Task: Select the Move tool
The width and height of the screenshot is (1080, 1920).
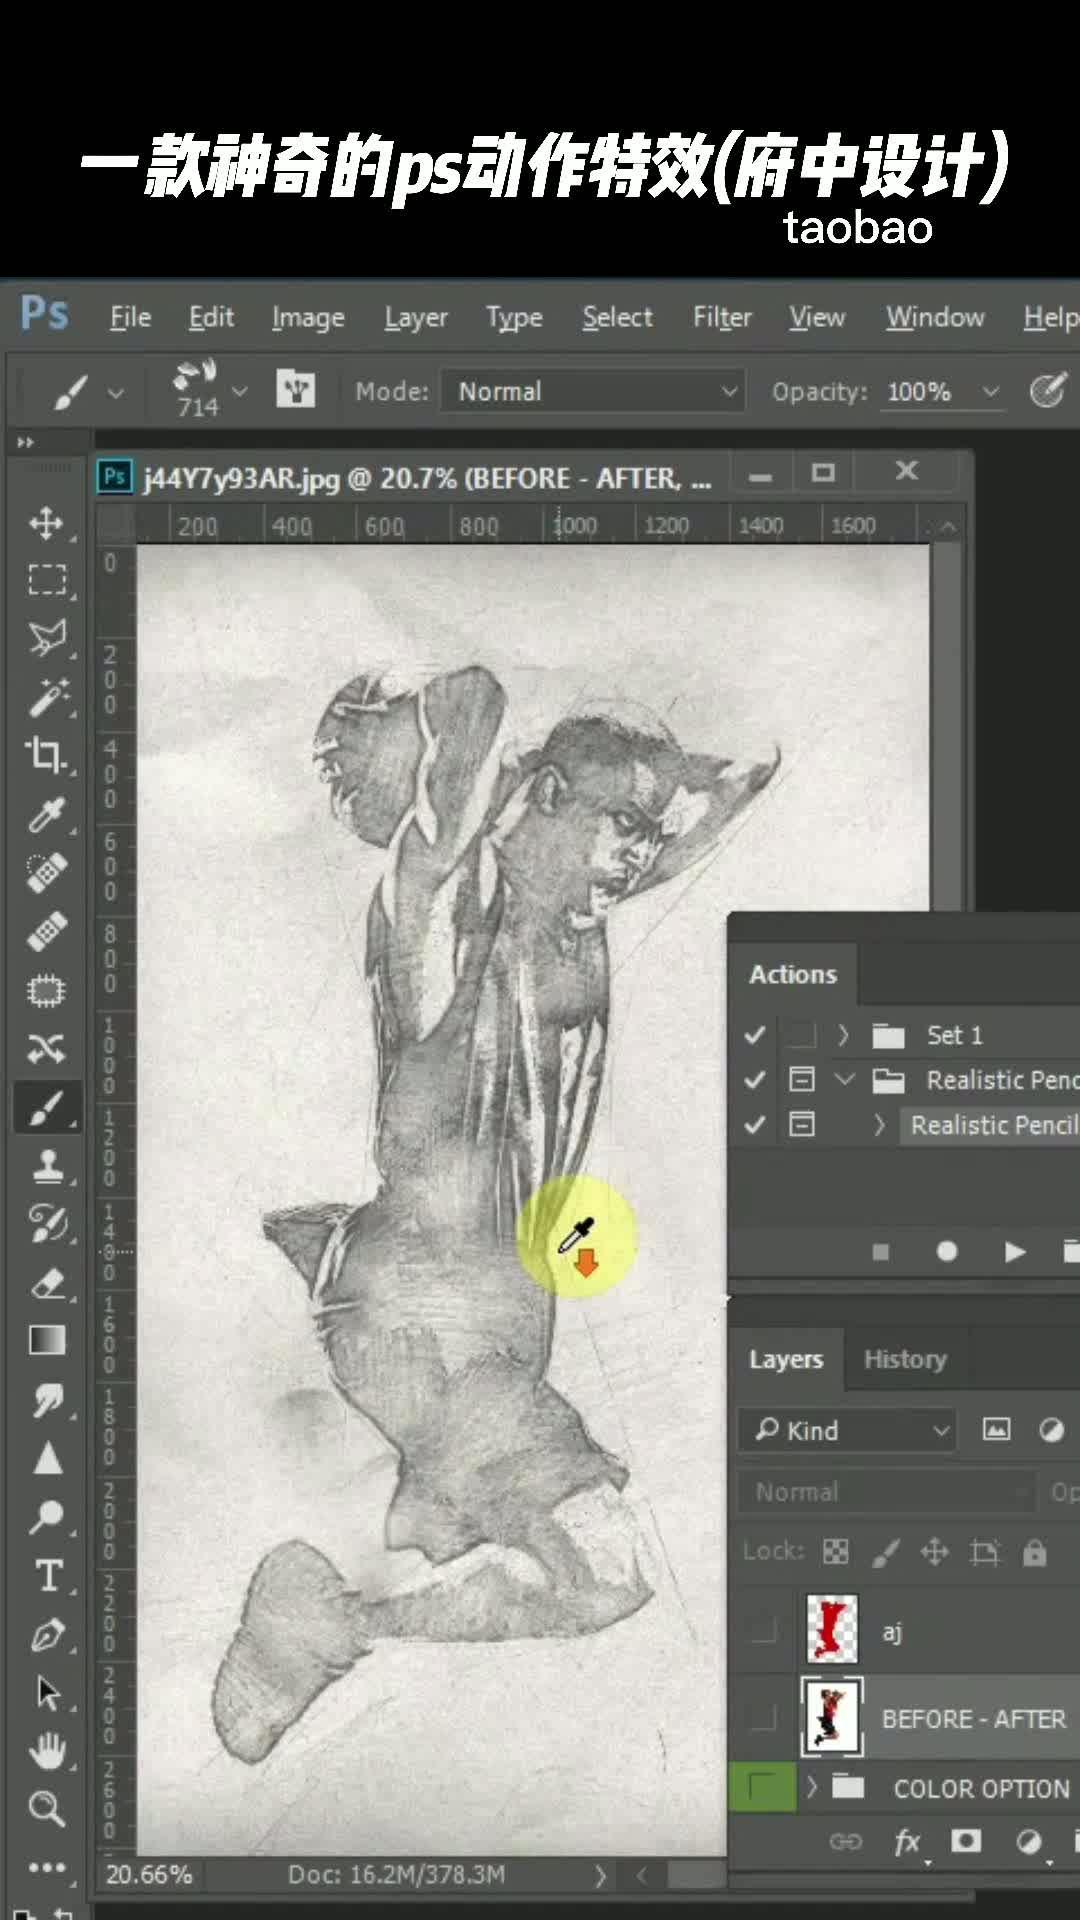Action: 46,523
